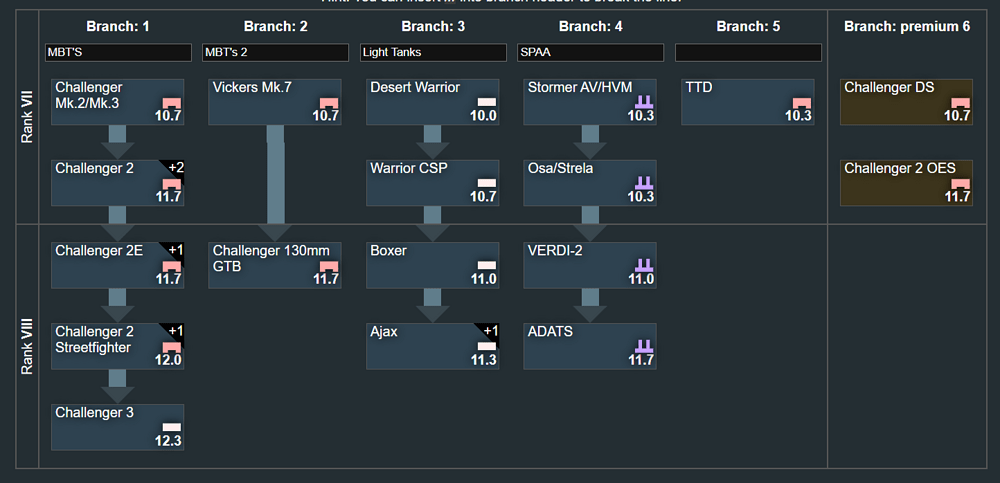This screenshot has width=1000, height=483.
Task: Expand the +1 group on Challenger 2 Streetfighter
Action: pyautogui.click(x=175, y=331)
